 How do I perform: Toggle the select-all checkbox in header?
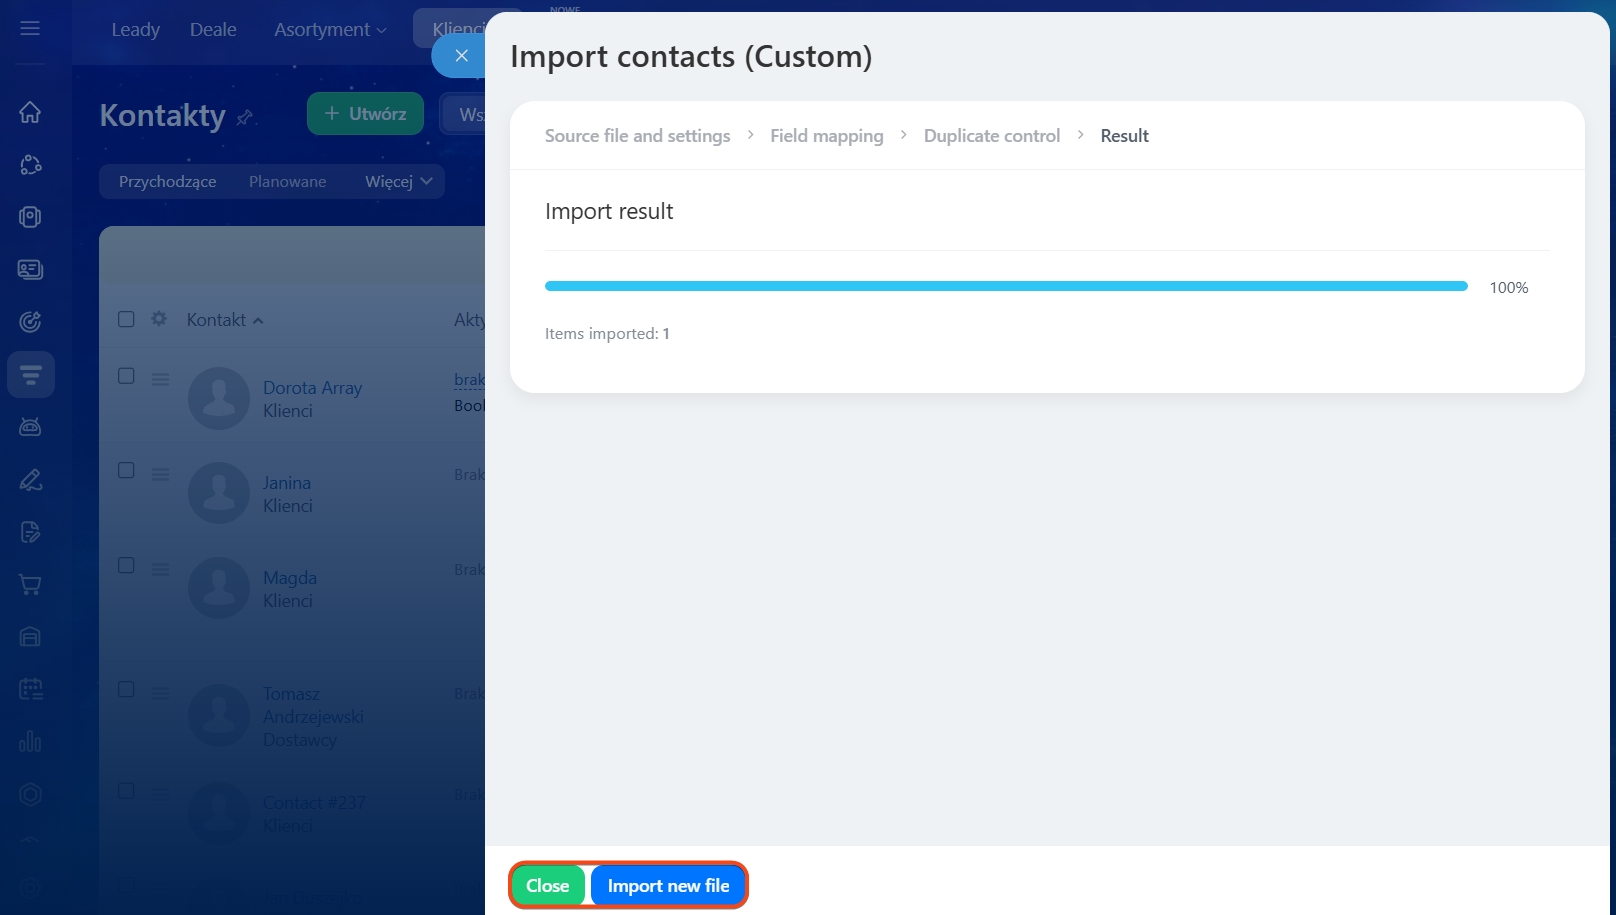tap(126, 319)
